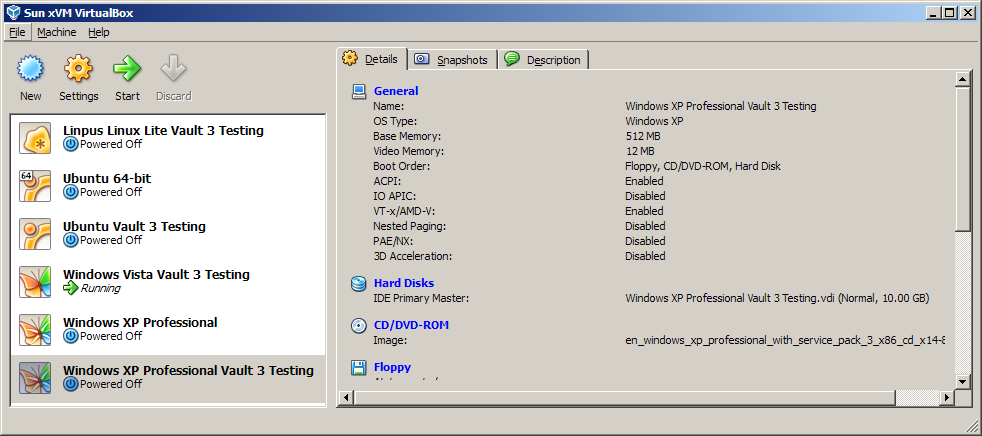Open the File menu
Viewport: 982px width, 436px height.
[17, 32]
